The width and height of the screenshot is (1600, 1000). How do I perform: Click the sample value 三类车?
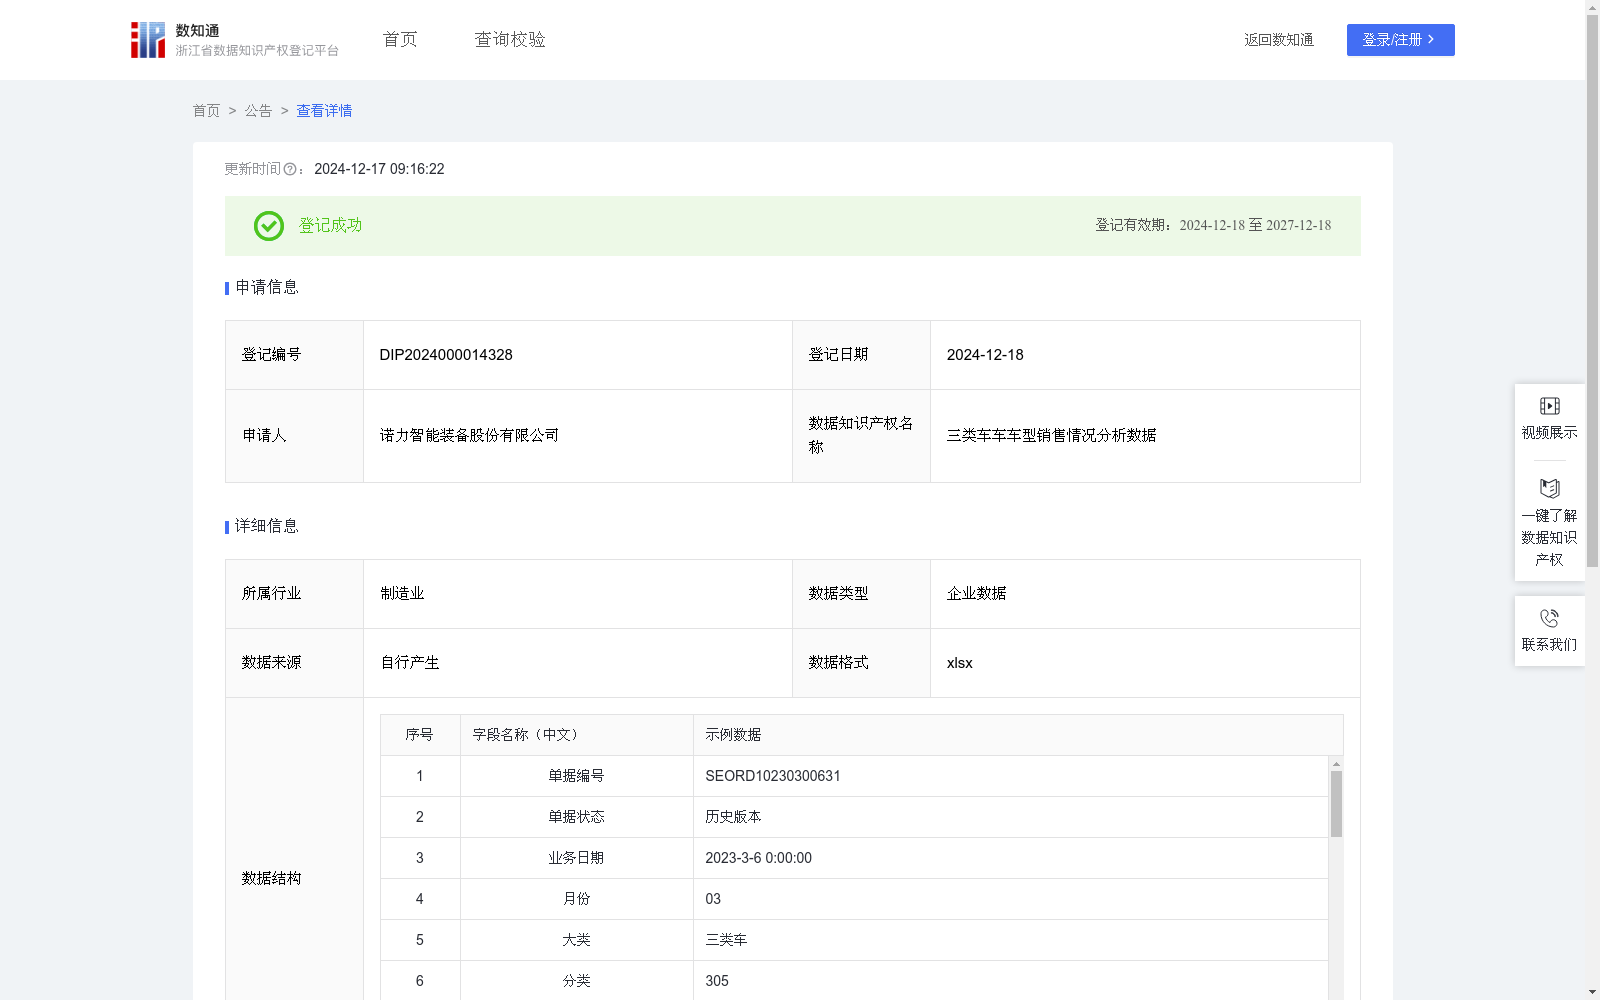726,940
